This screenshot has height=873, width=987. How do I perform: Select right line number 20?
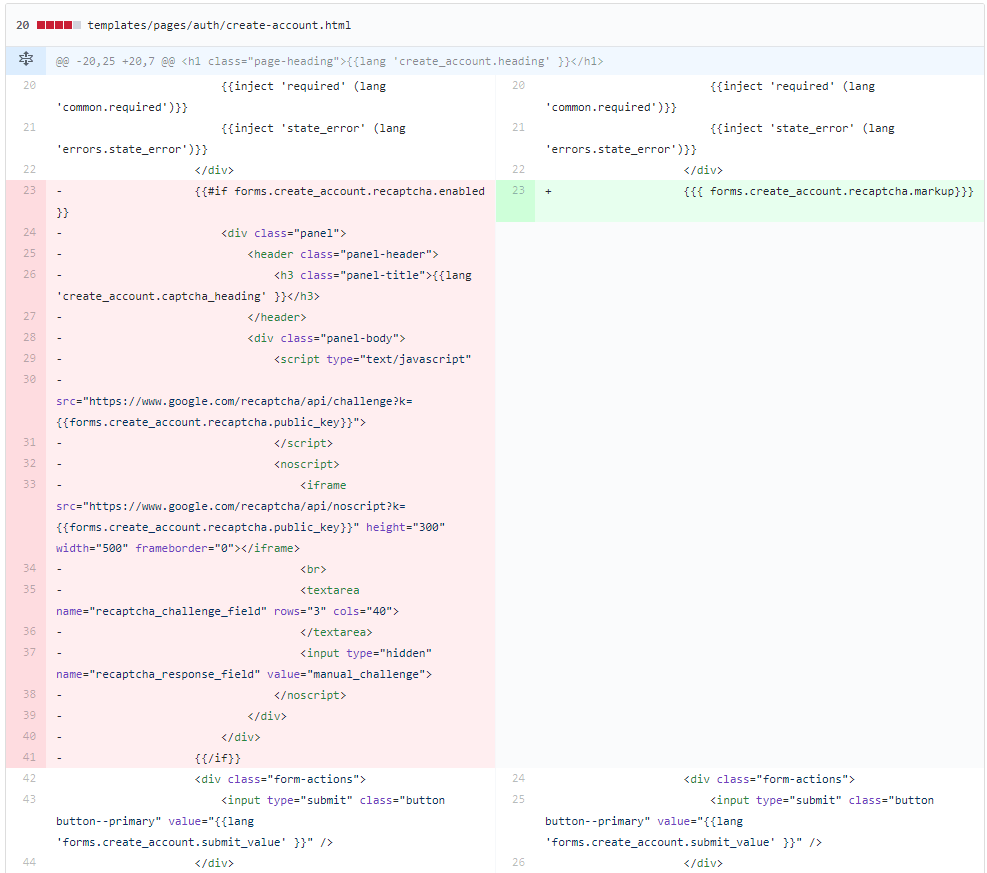(518, 85)
